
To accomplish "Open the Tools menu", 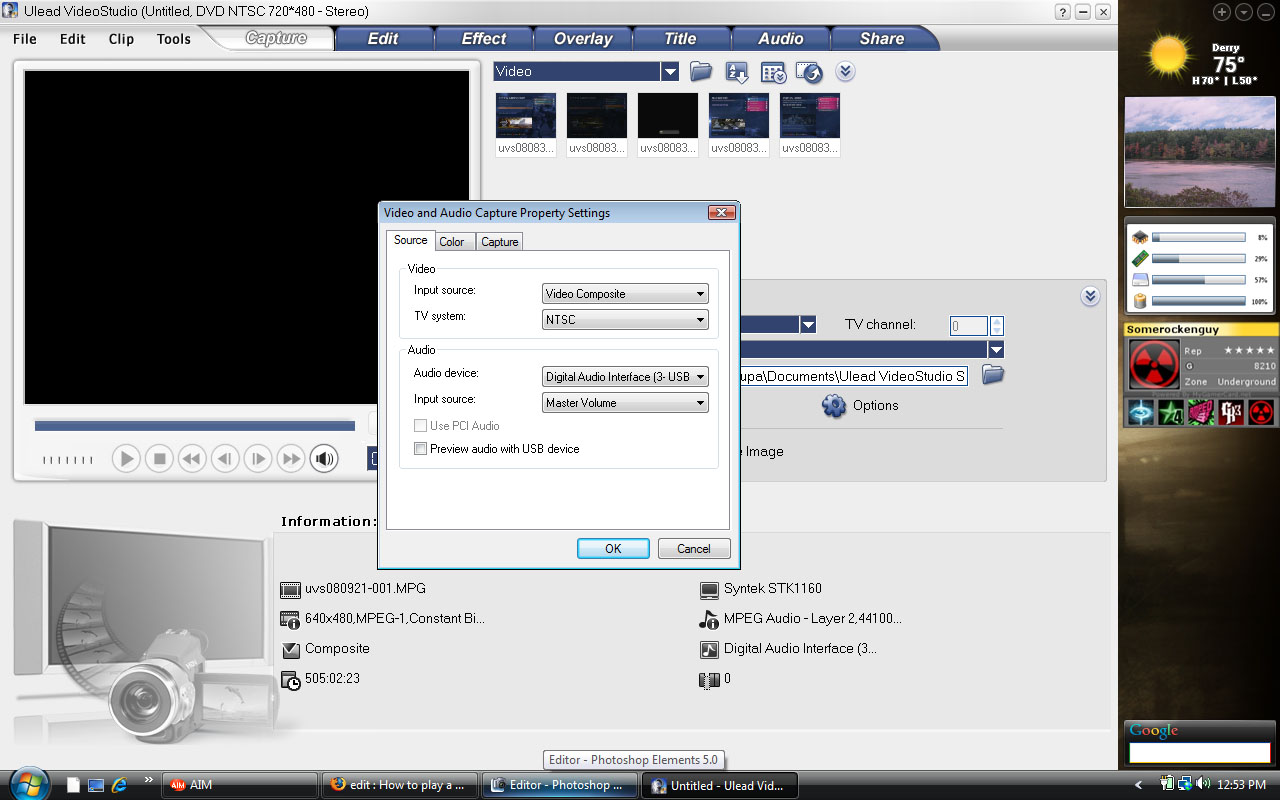I will (174, 39).
